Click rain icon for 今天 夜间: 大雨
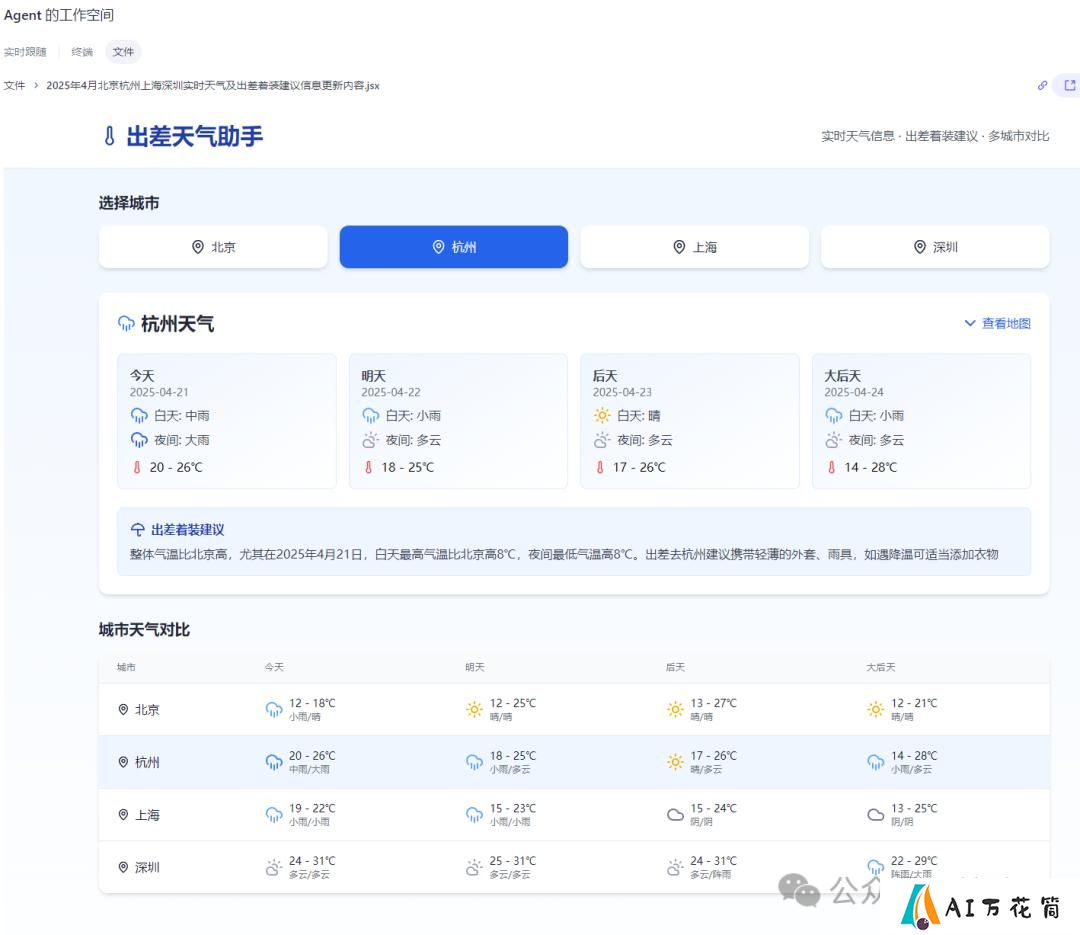Viewport: 1080px width, 935px height. pos(139,440)
